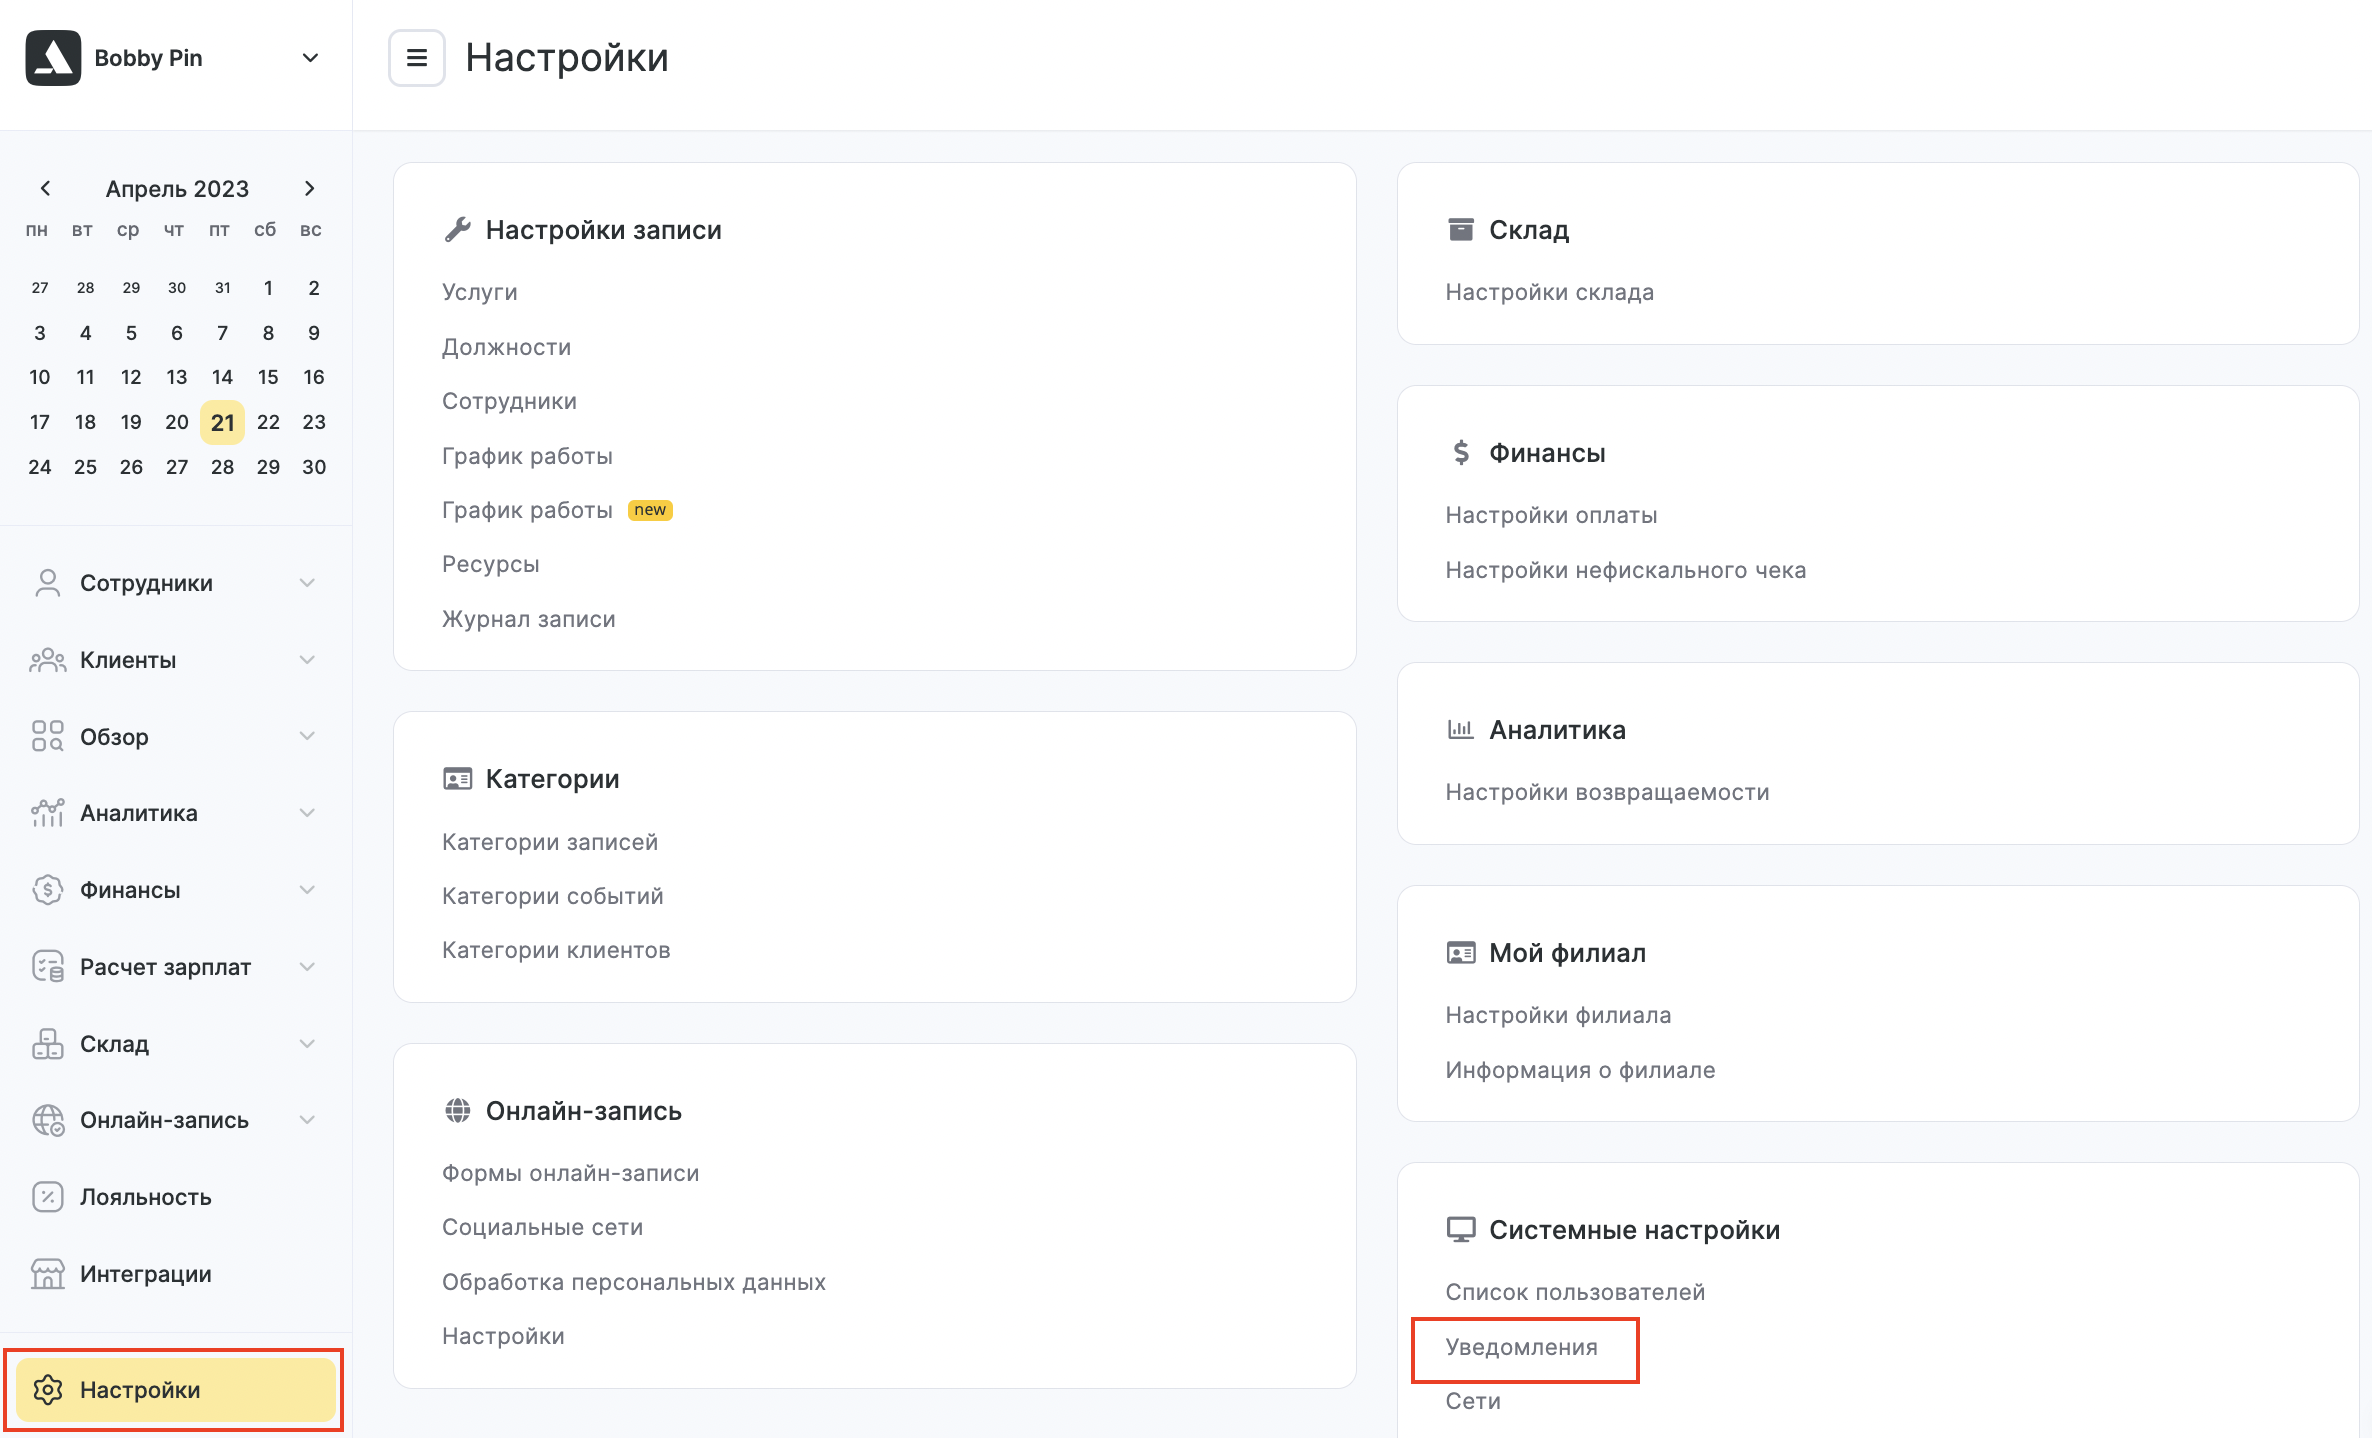Image resolution: width=2372 pixels, height=1438 pixels.
Task: Open Расчет зарплат label in sidebar
Action: [x=165, y=967]
